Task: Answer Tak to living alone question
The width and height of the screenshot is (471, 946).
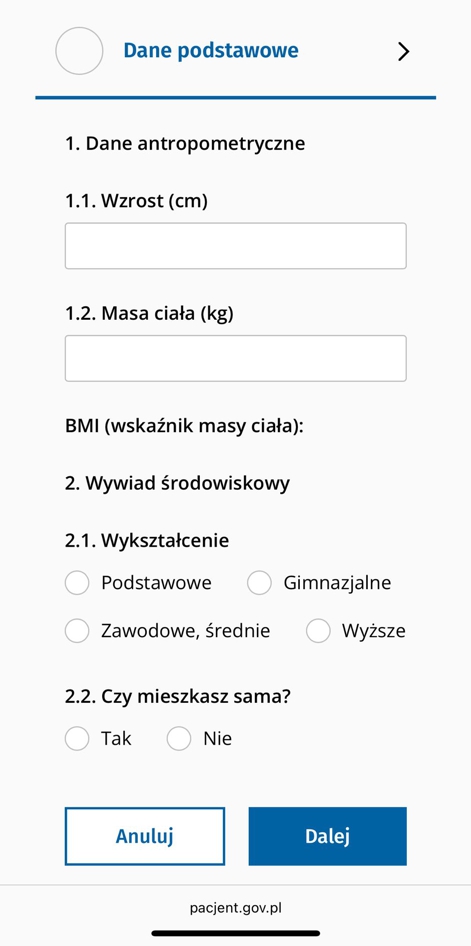Action: click(77, 738)
